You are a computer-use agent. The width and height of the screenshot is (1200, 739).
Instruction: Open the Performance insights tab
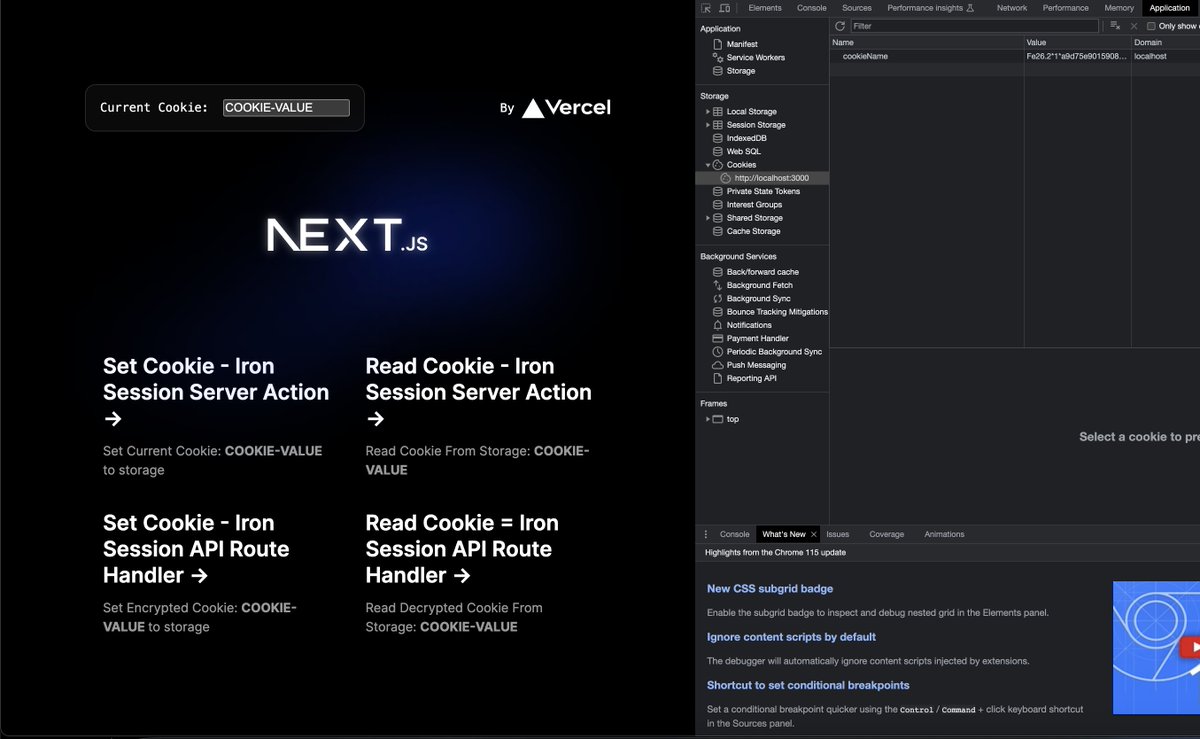tap(932, 8)
